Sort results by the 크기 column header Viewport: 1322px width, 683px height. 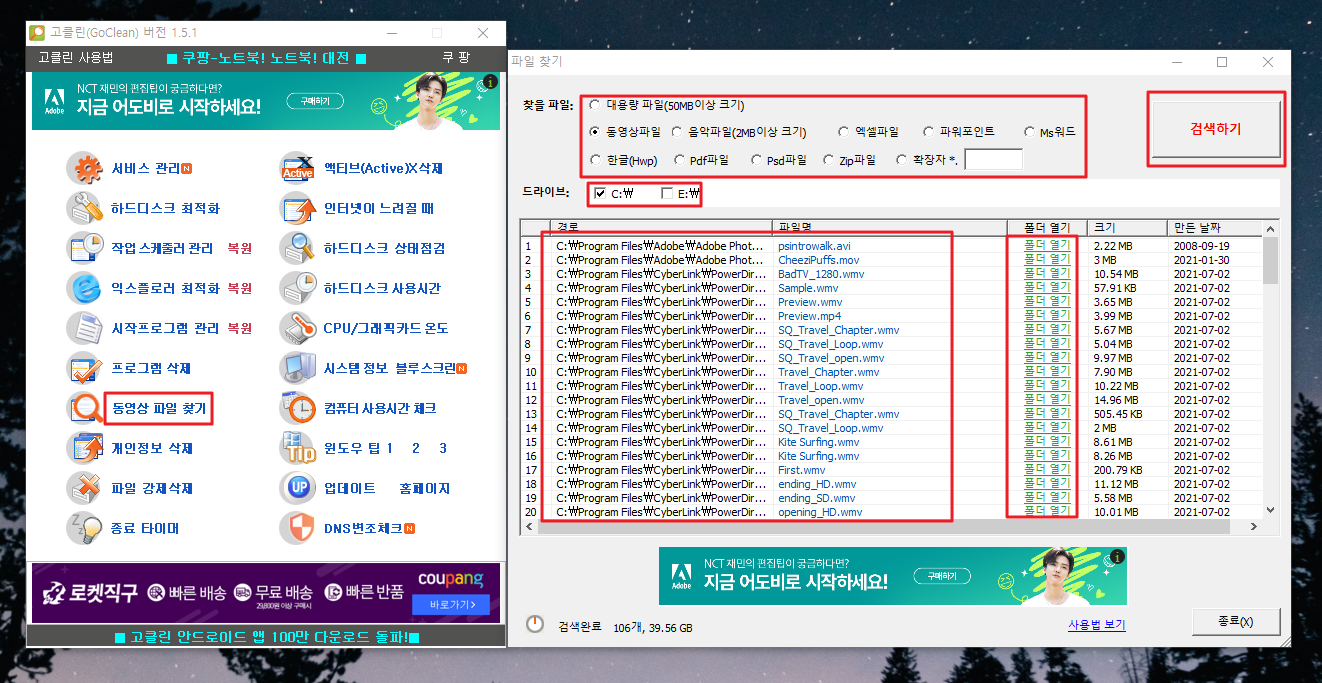[x=1129, y=227]
